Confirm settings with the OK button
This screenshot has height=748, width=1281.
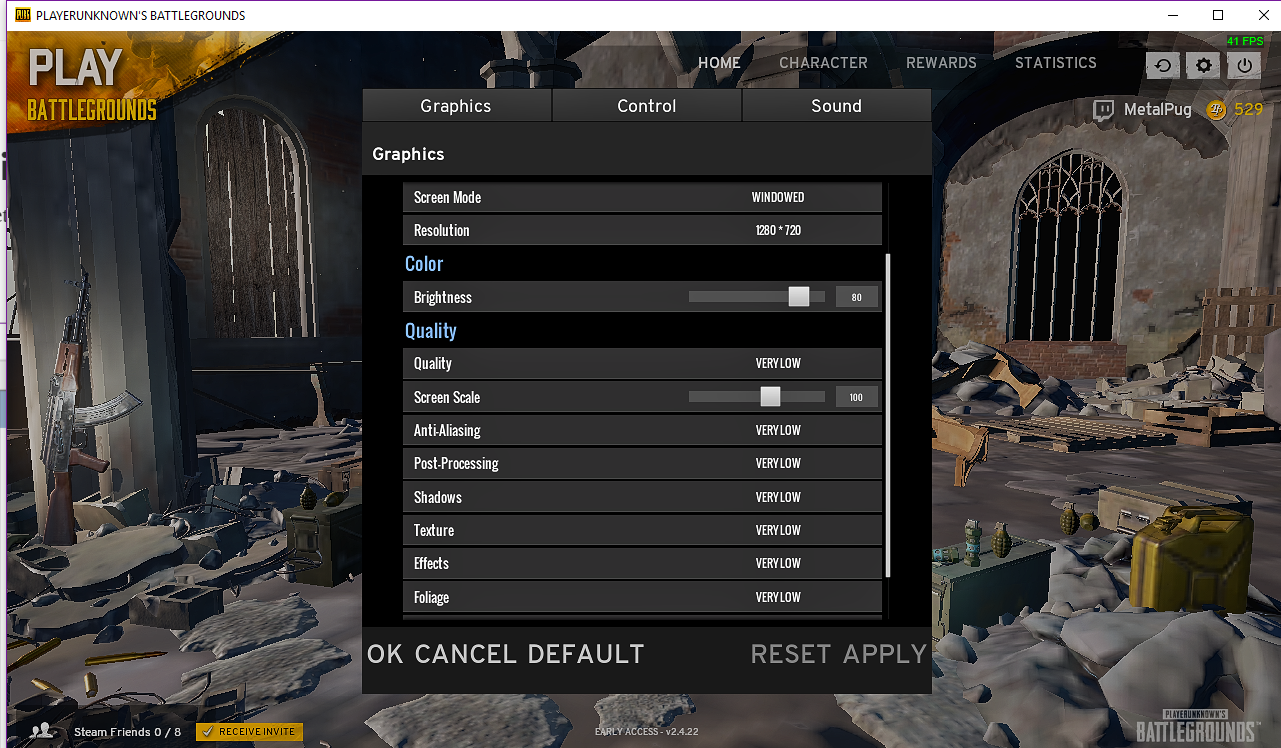[385, 655]
